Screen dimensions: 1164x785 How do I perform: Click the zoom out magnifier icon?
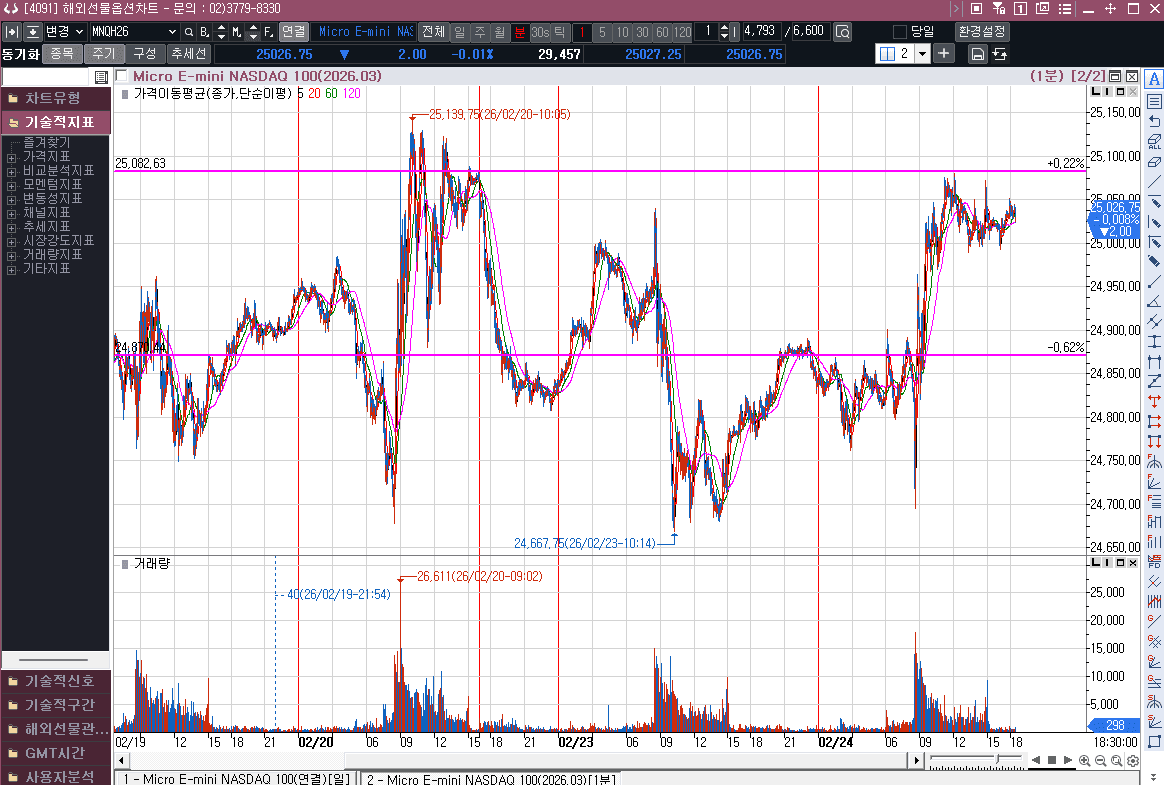pyautogui.click(x=1100, y=761)
